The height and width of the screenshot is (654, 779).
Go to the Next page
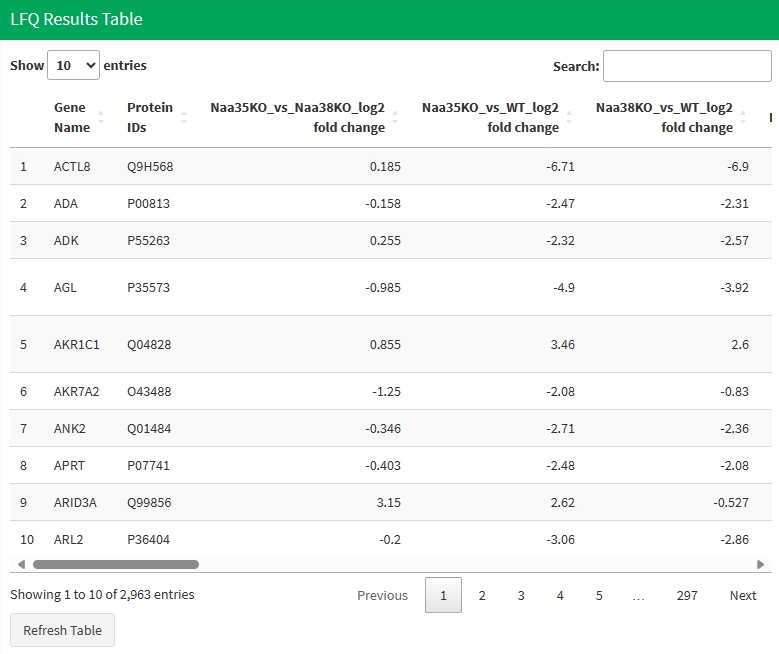(x=742, y=595)
